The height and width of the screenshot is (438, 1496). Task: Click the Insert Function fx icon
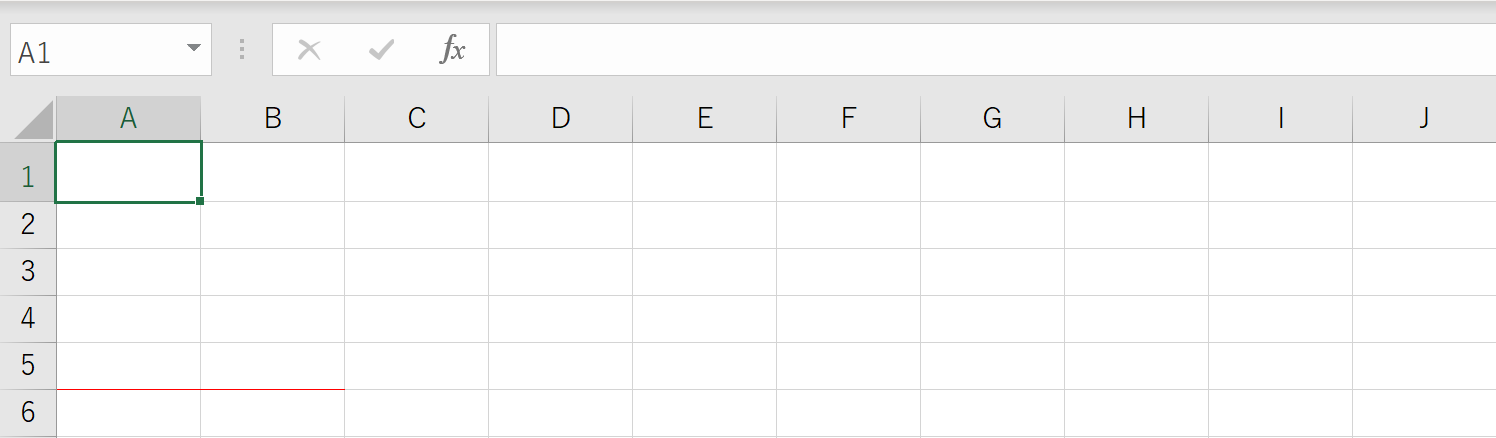[x=453, y=50]
